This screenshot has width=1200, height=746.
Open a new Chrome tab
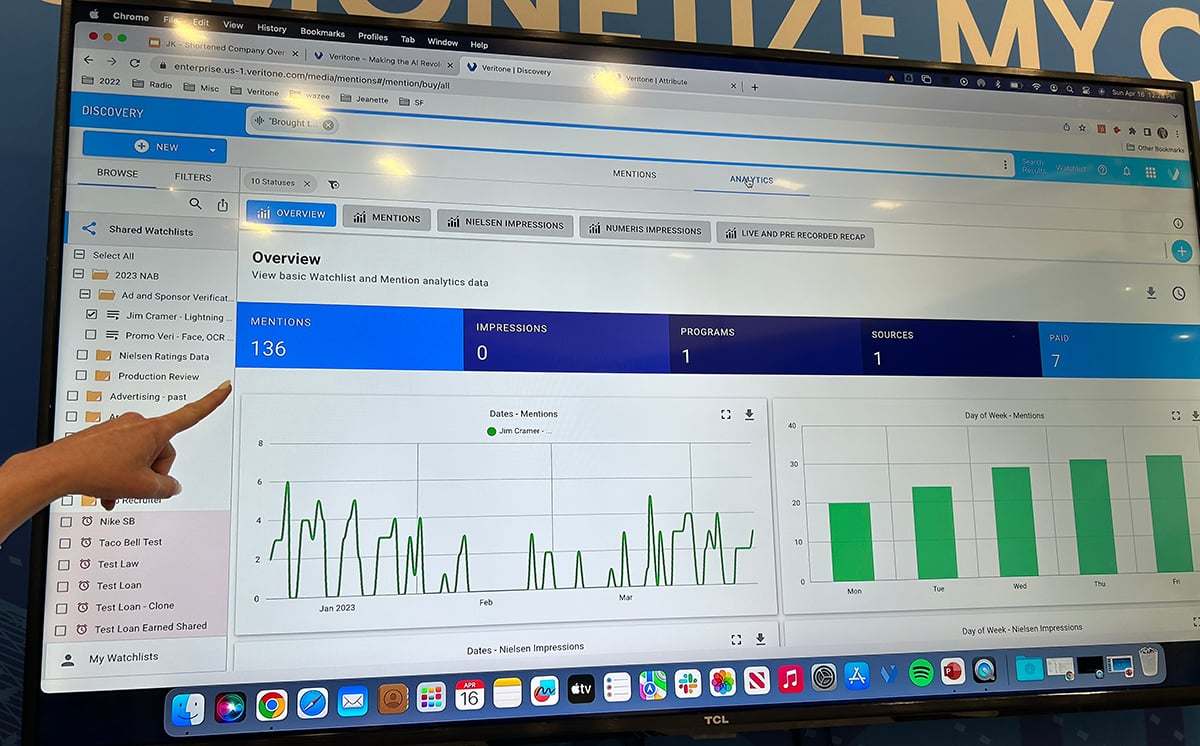pyautogui.click(x=754, y=87)
